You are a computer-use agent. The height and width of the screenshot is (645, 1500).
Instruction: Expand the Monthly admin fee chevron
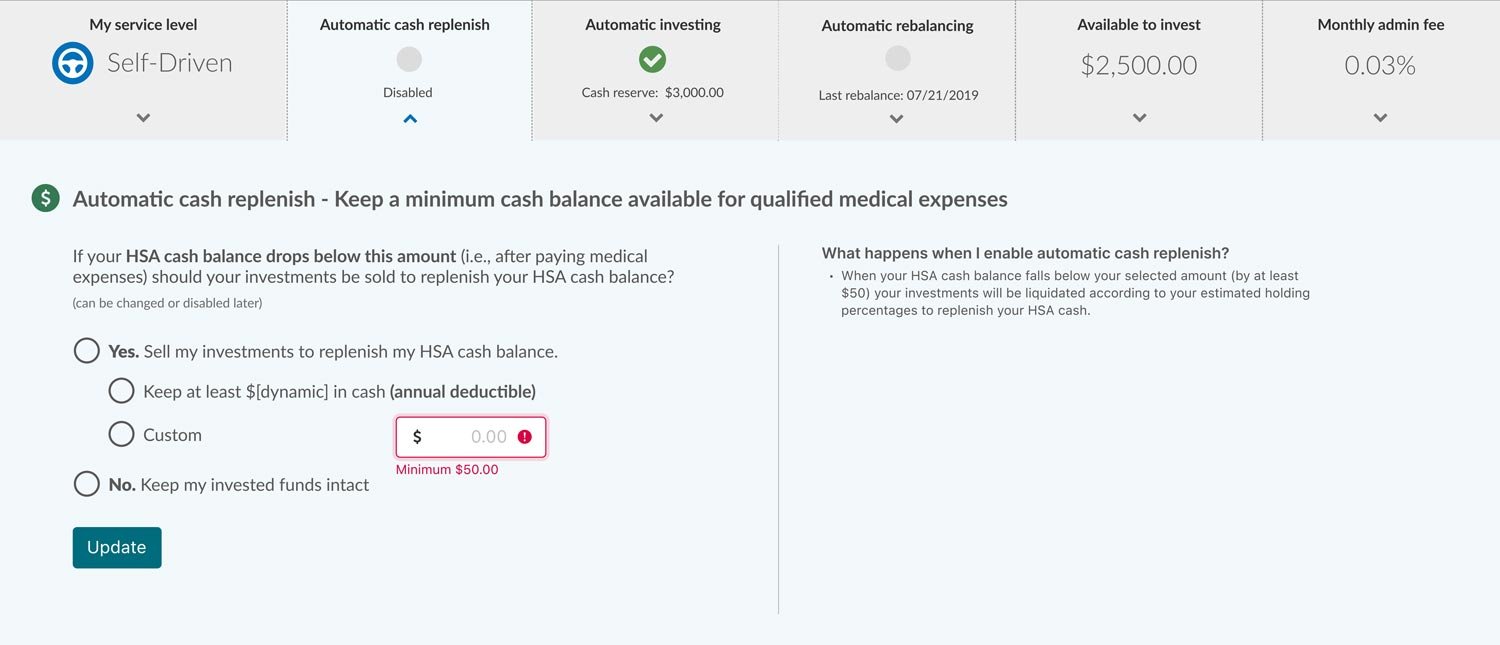pos(1380,117)
